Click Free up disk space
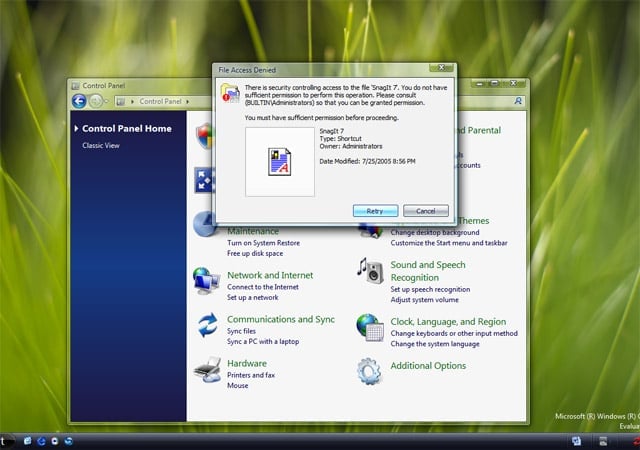This screenshot has width=640, height=450. pos(255,253)
